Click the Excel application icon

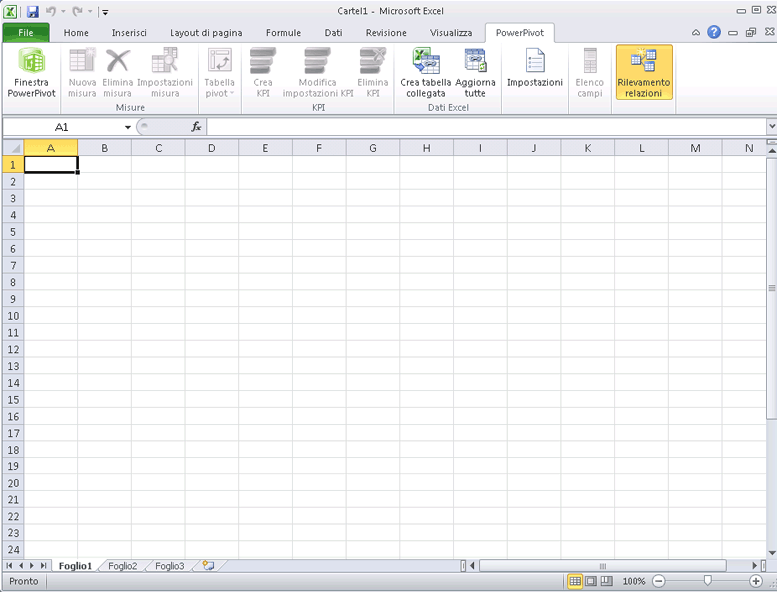coord(10,11)
